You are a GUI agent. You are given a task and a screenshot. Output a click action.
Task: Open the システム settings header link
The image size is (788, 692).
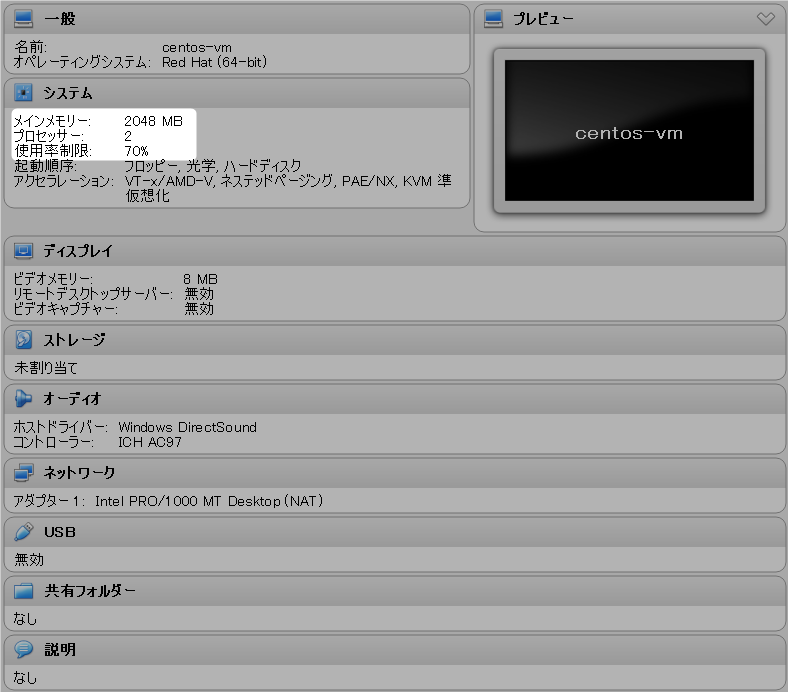click(68, 93)
